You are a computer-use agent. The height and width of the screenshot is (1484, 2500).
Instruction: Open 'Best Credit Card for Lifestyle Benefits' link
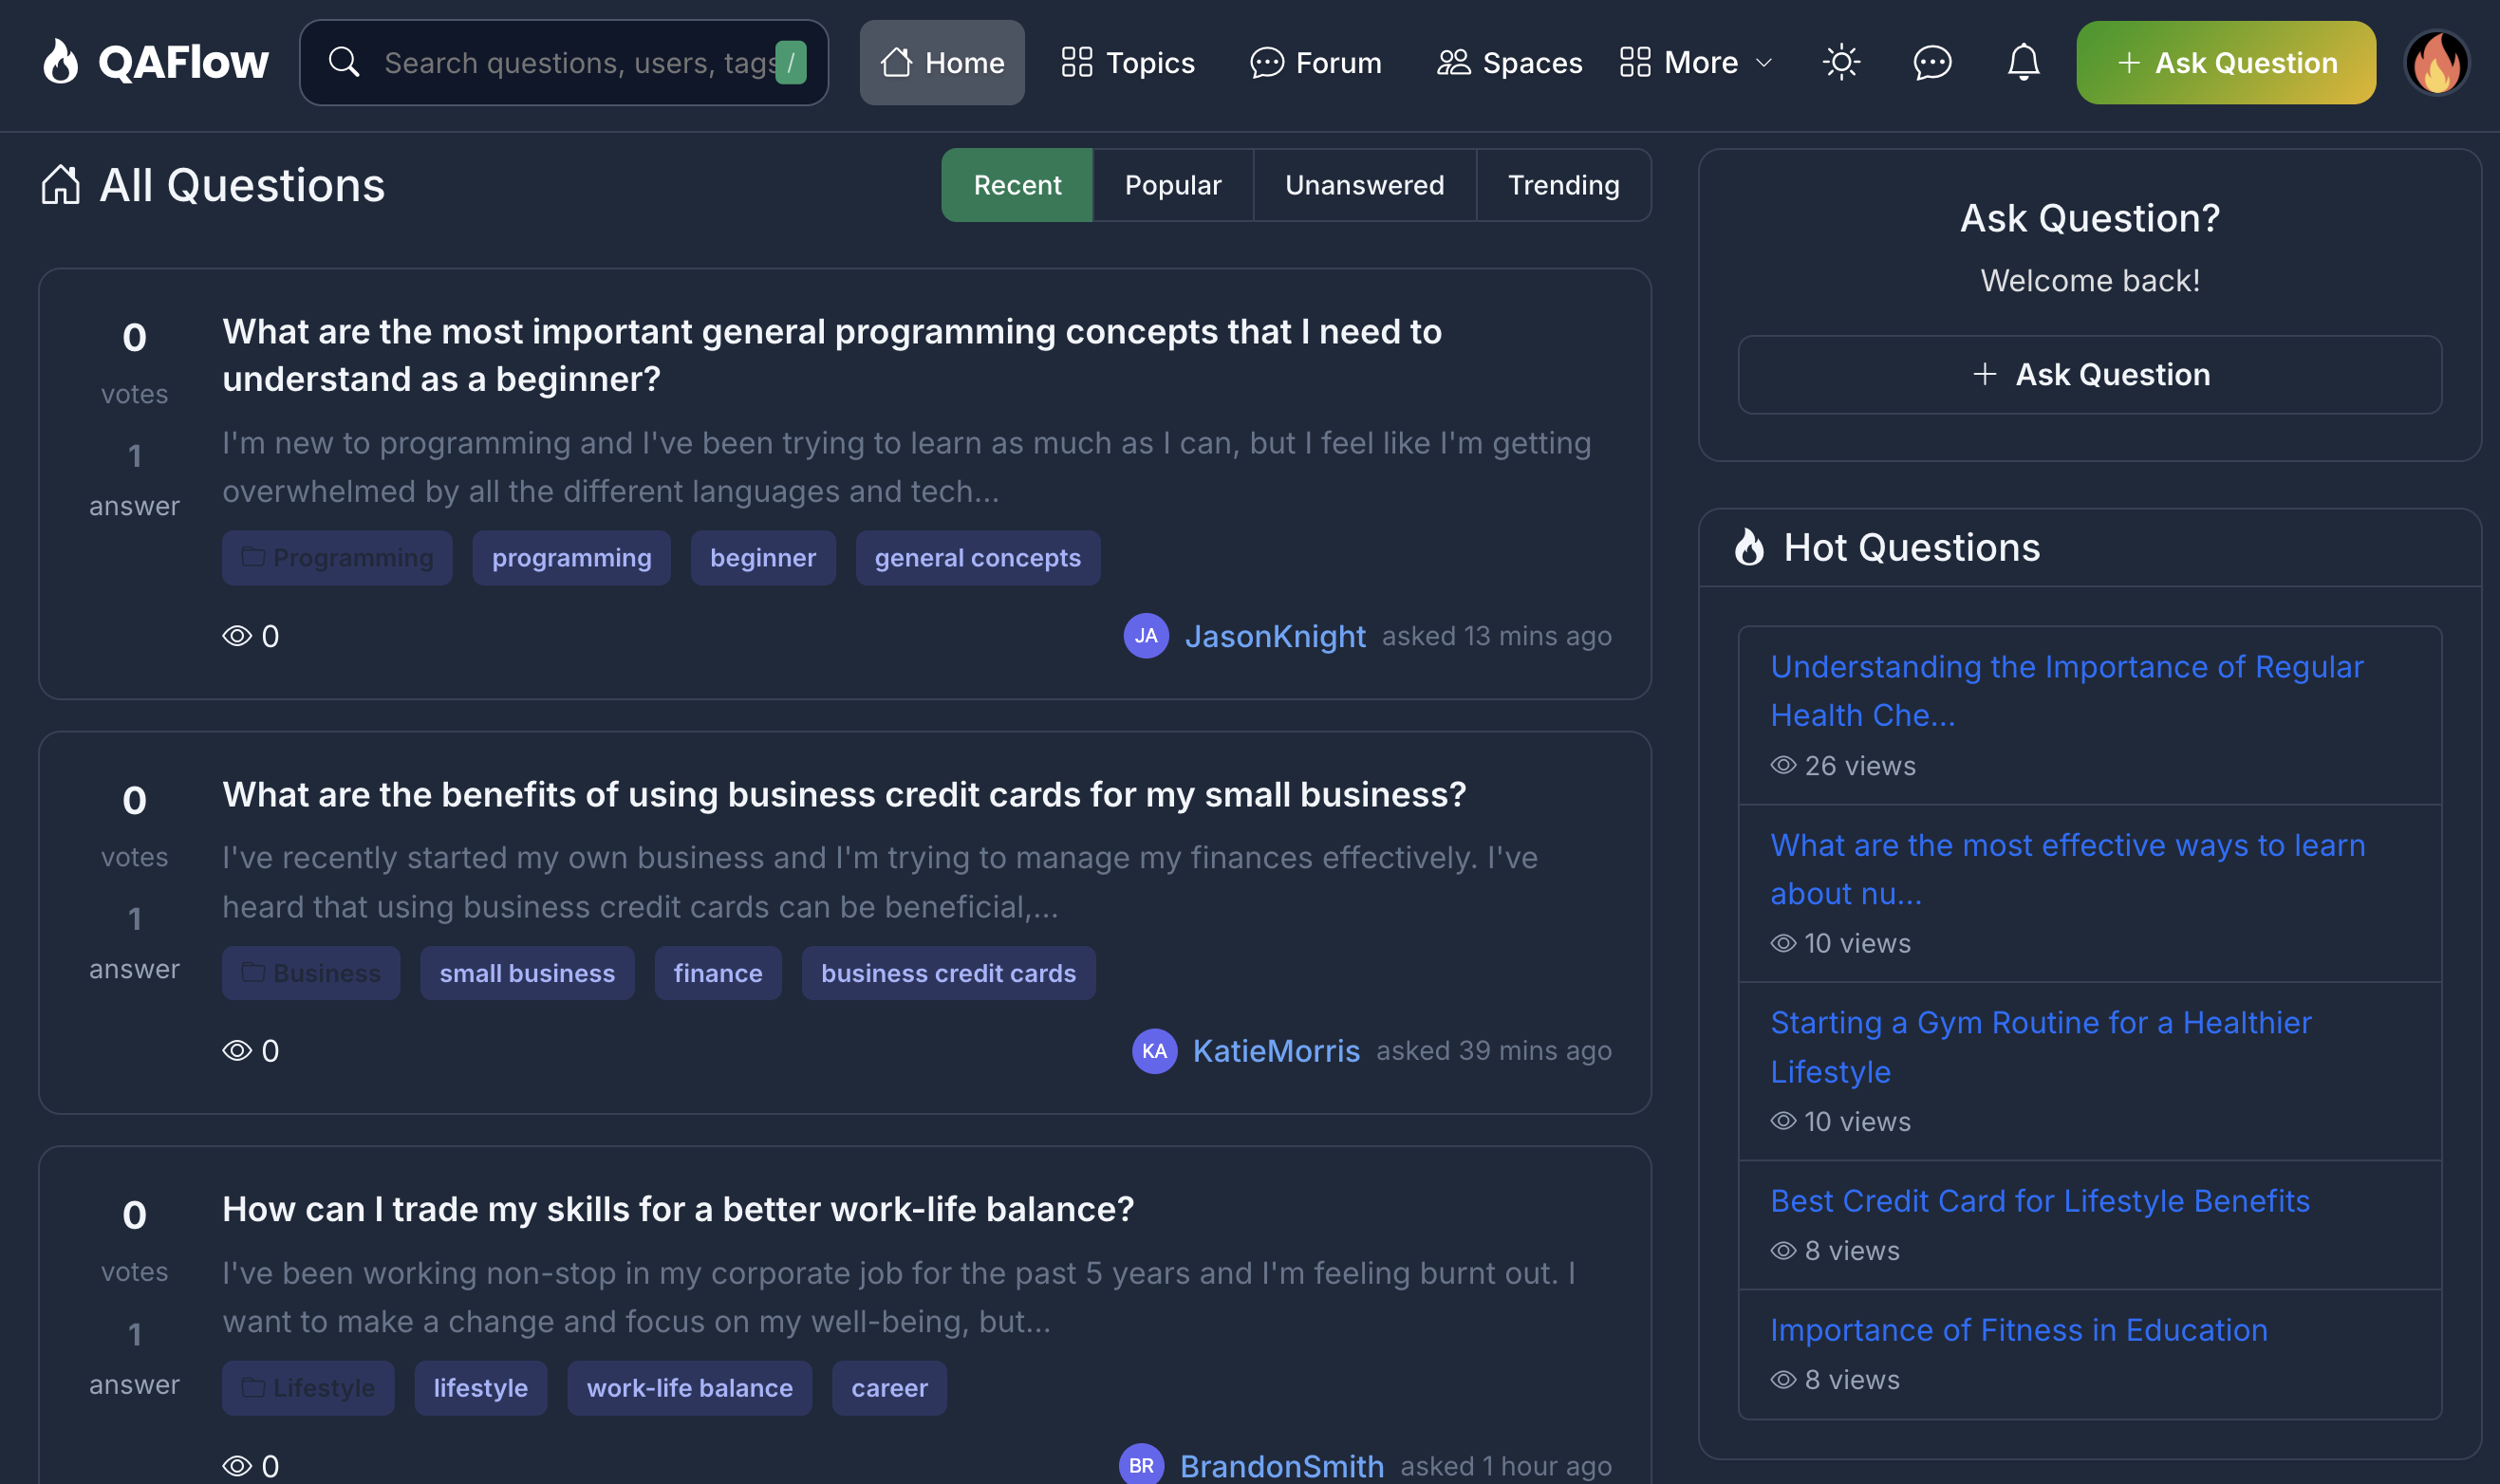point(2039,1200)
